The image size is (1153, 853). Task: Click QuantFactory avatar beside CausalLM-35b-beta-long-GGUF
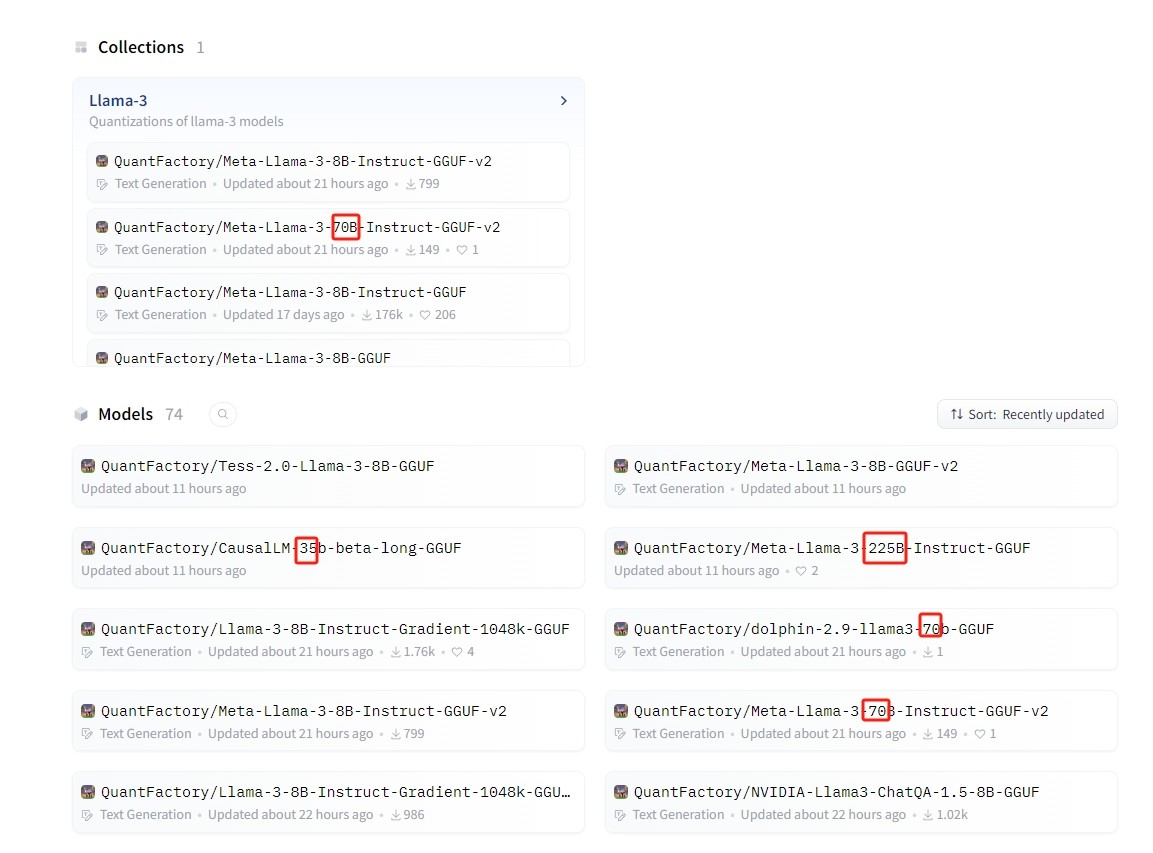pyautogui.click(x=88, y=548)
